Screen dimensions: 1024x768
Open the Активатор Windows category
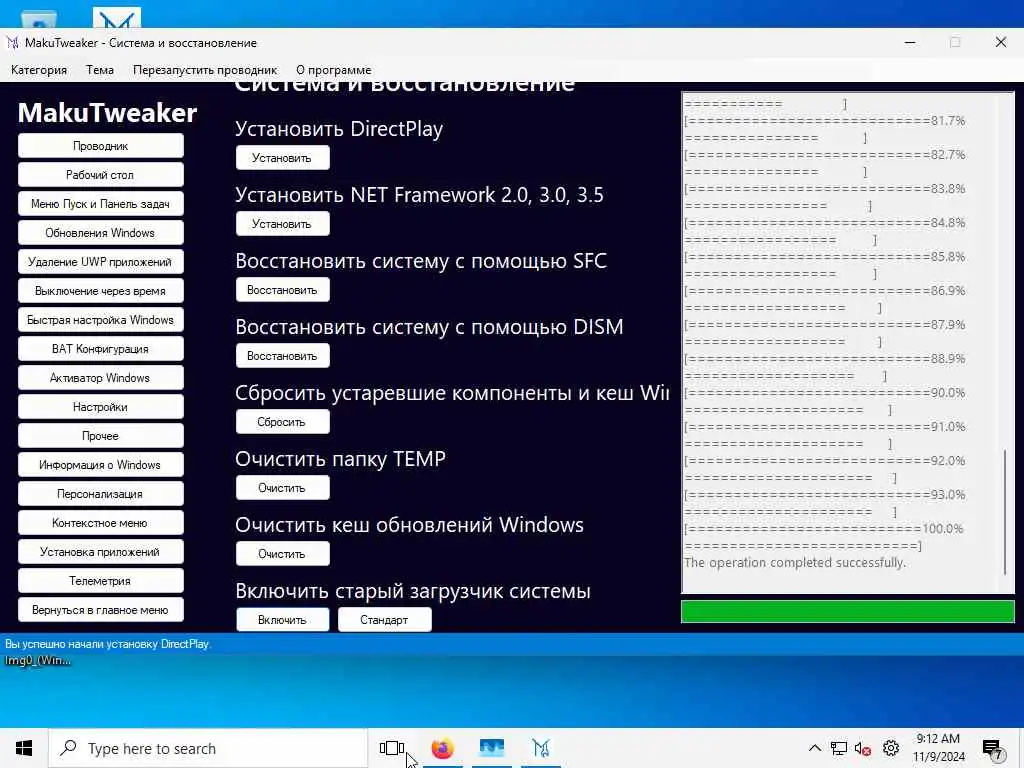point(101,378)
